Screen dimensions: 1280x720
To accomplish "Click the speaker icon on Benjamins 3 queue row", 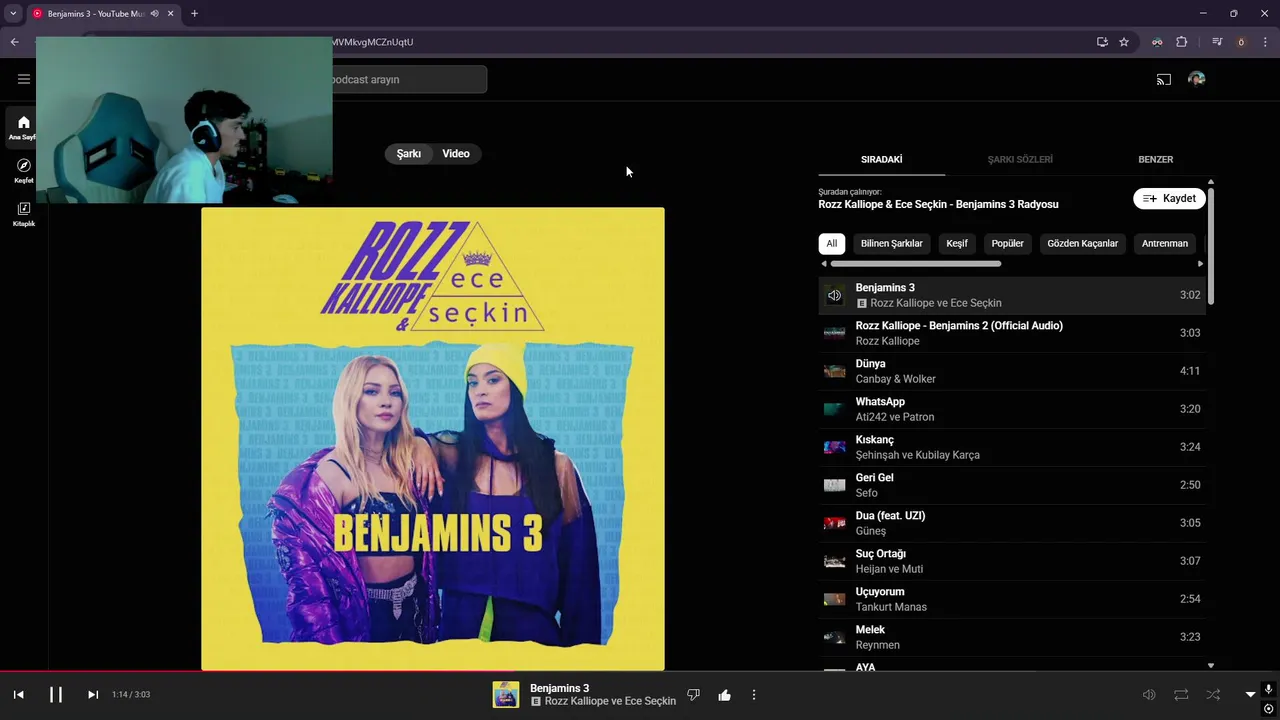I will click(834, 295).
